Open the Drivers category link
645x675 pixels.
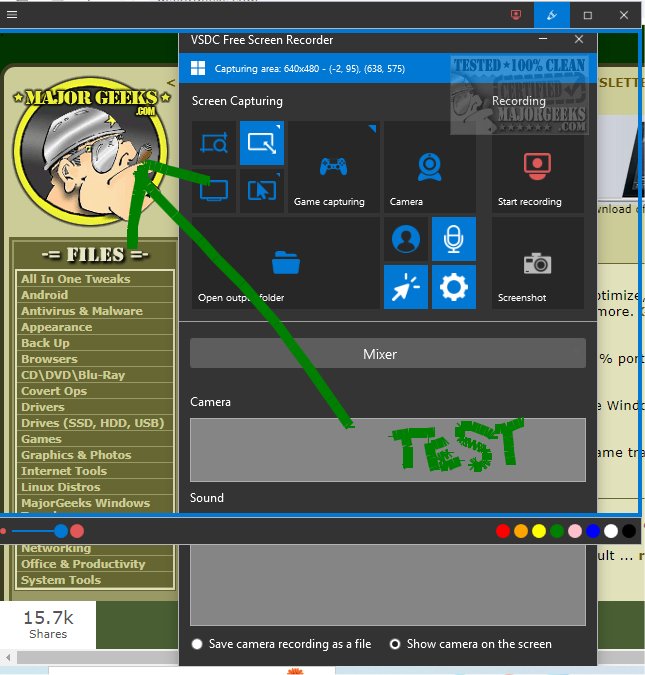(43, 407)
